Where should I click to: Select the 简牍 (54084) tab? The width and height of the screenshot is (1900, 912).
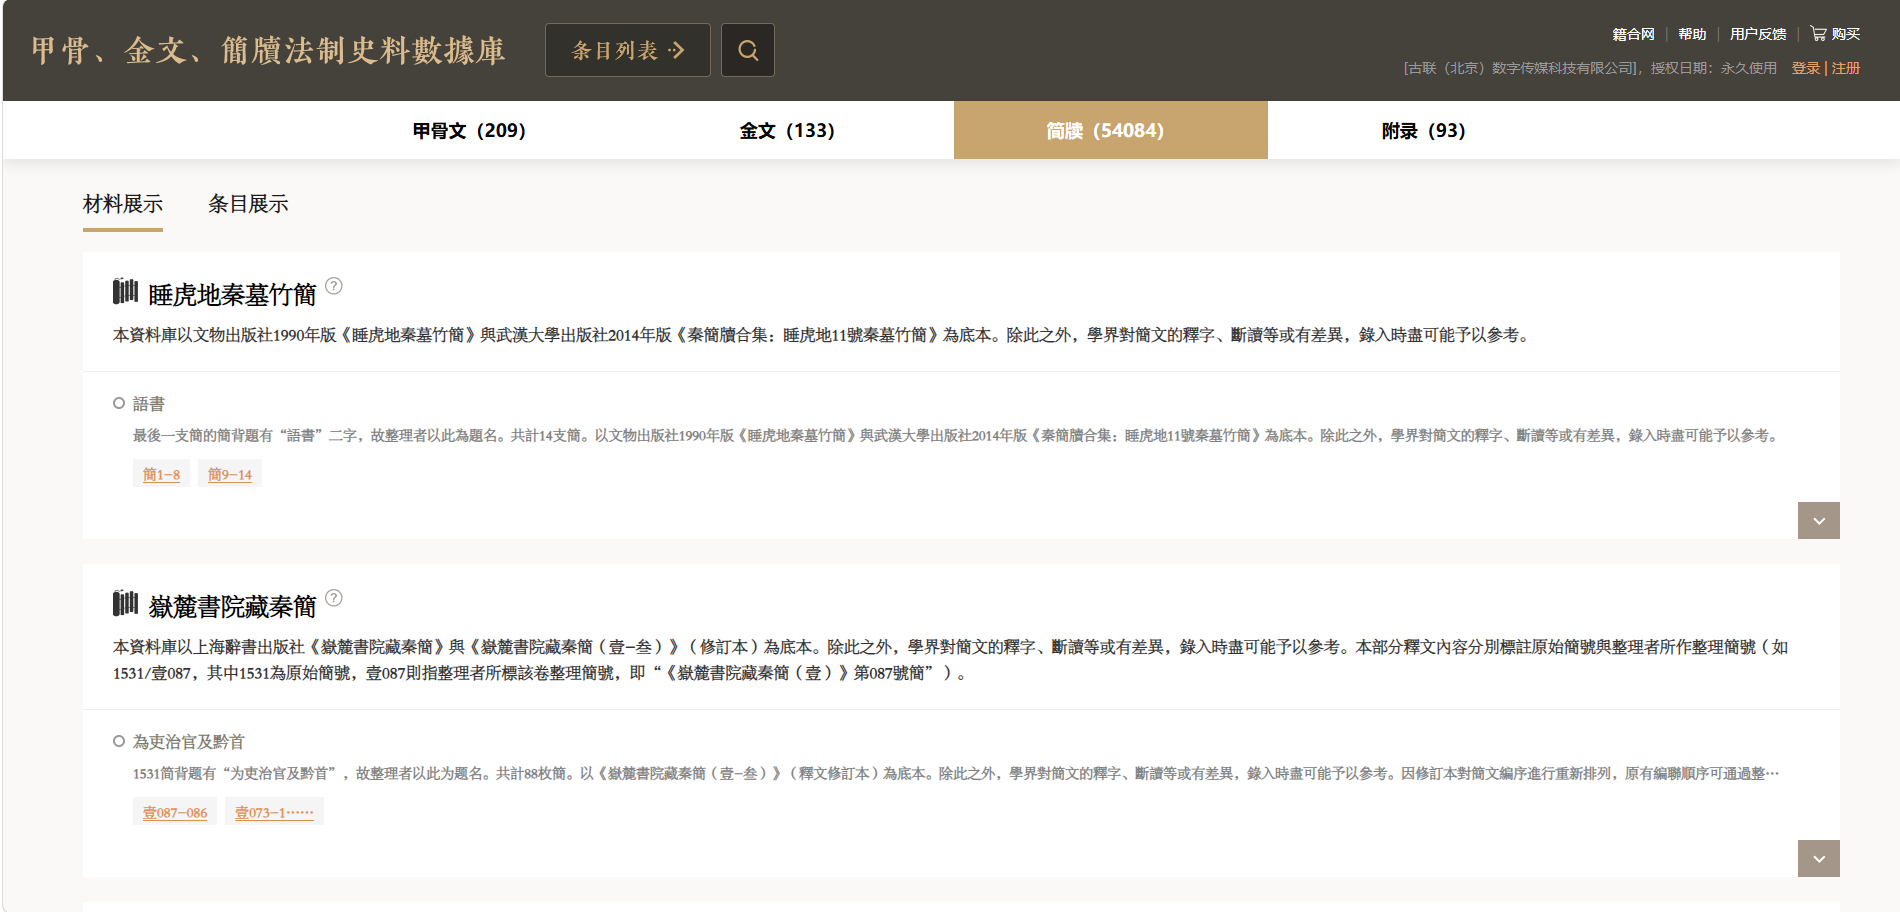click(1110, 130)
